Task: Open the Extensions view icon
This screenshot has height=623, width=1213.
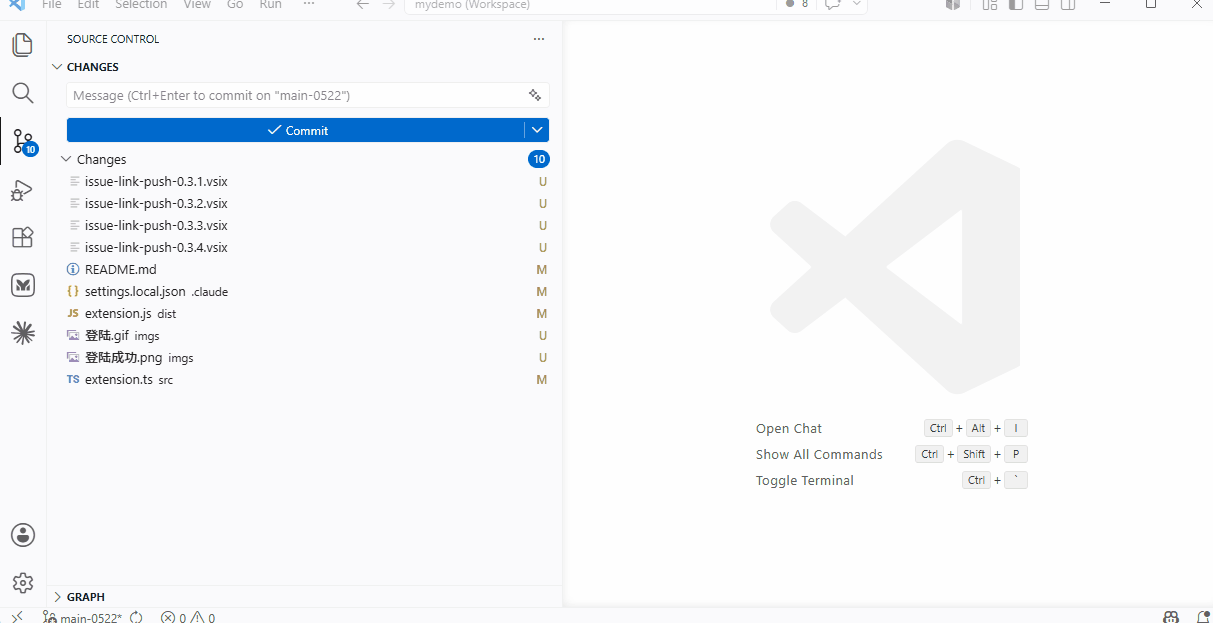Action: [22, 237]
